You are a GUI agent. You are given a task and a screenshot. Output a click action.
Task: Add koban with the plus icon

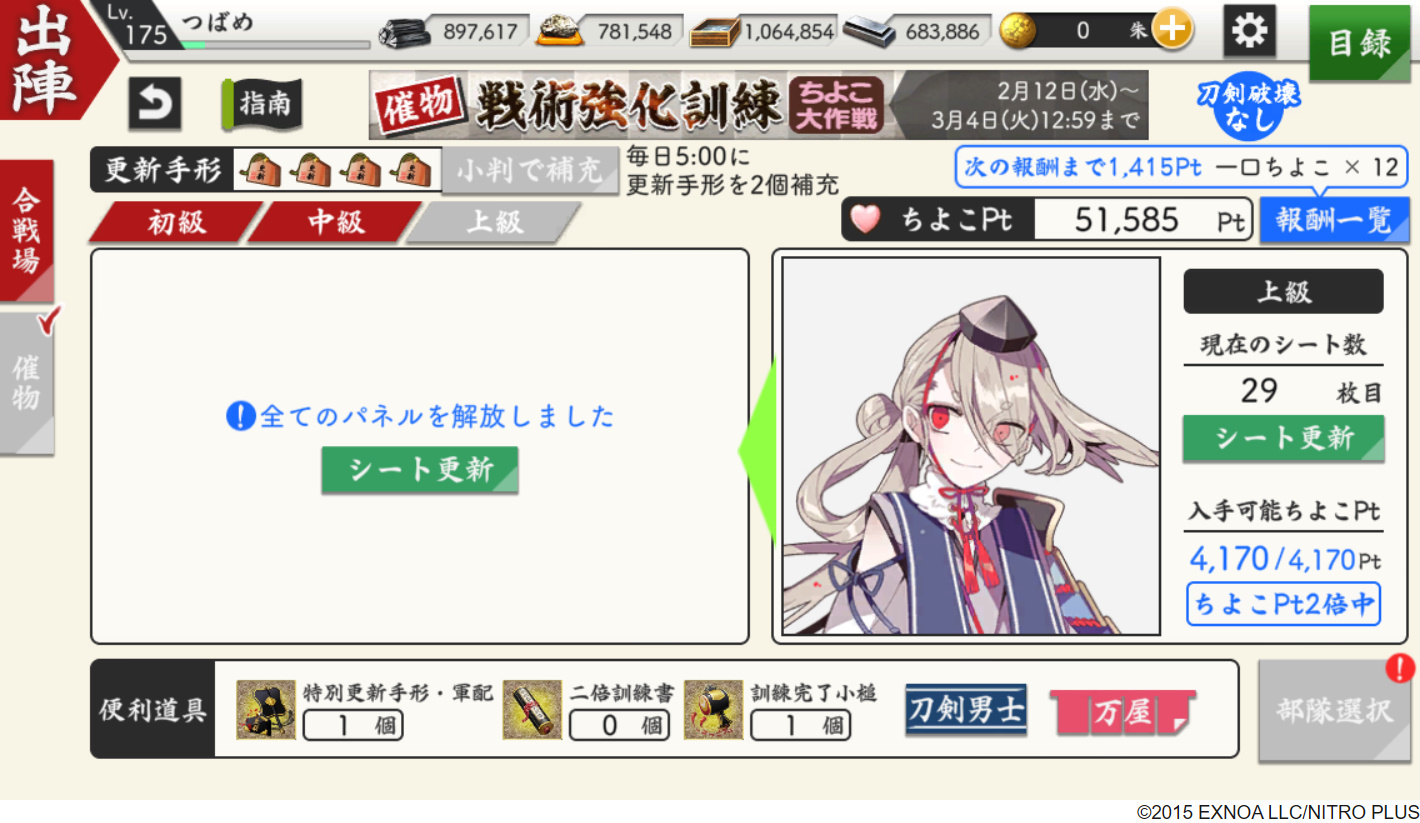click(x=1172, y=31)
